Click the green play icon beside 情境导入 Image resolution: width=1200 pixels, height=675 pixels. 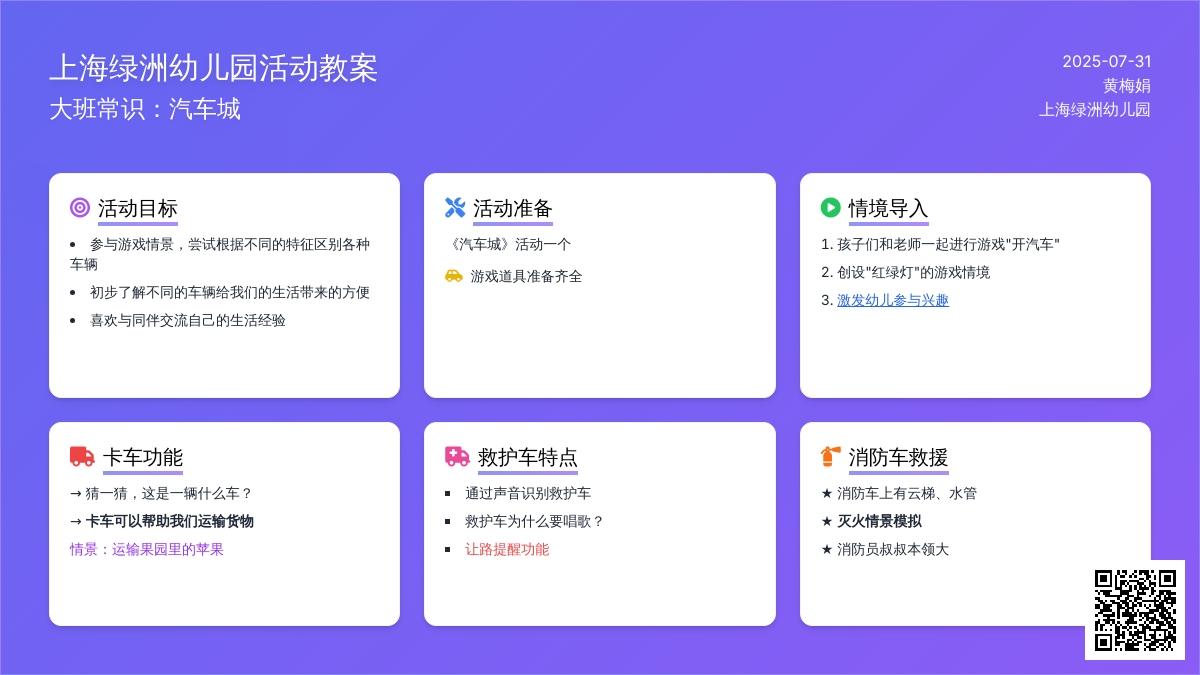pos(830,208)
